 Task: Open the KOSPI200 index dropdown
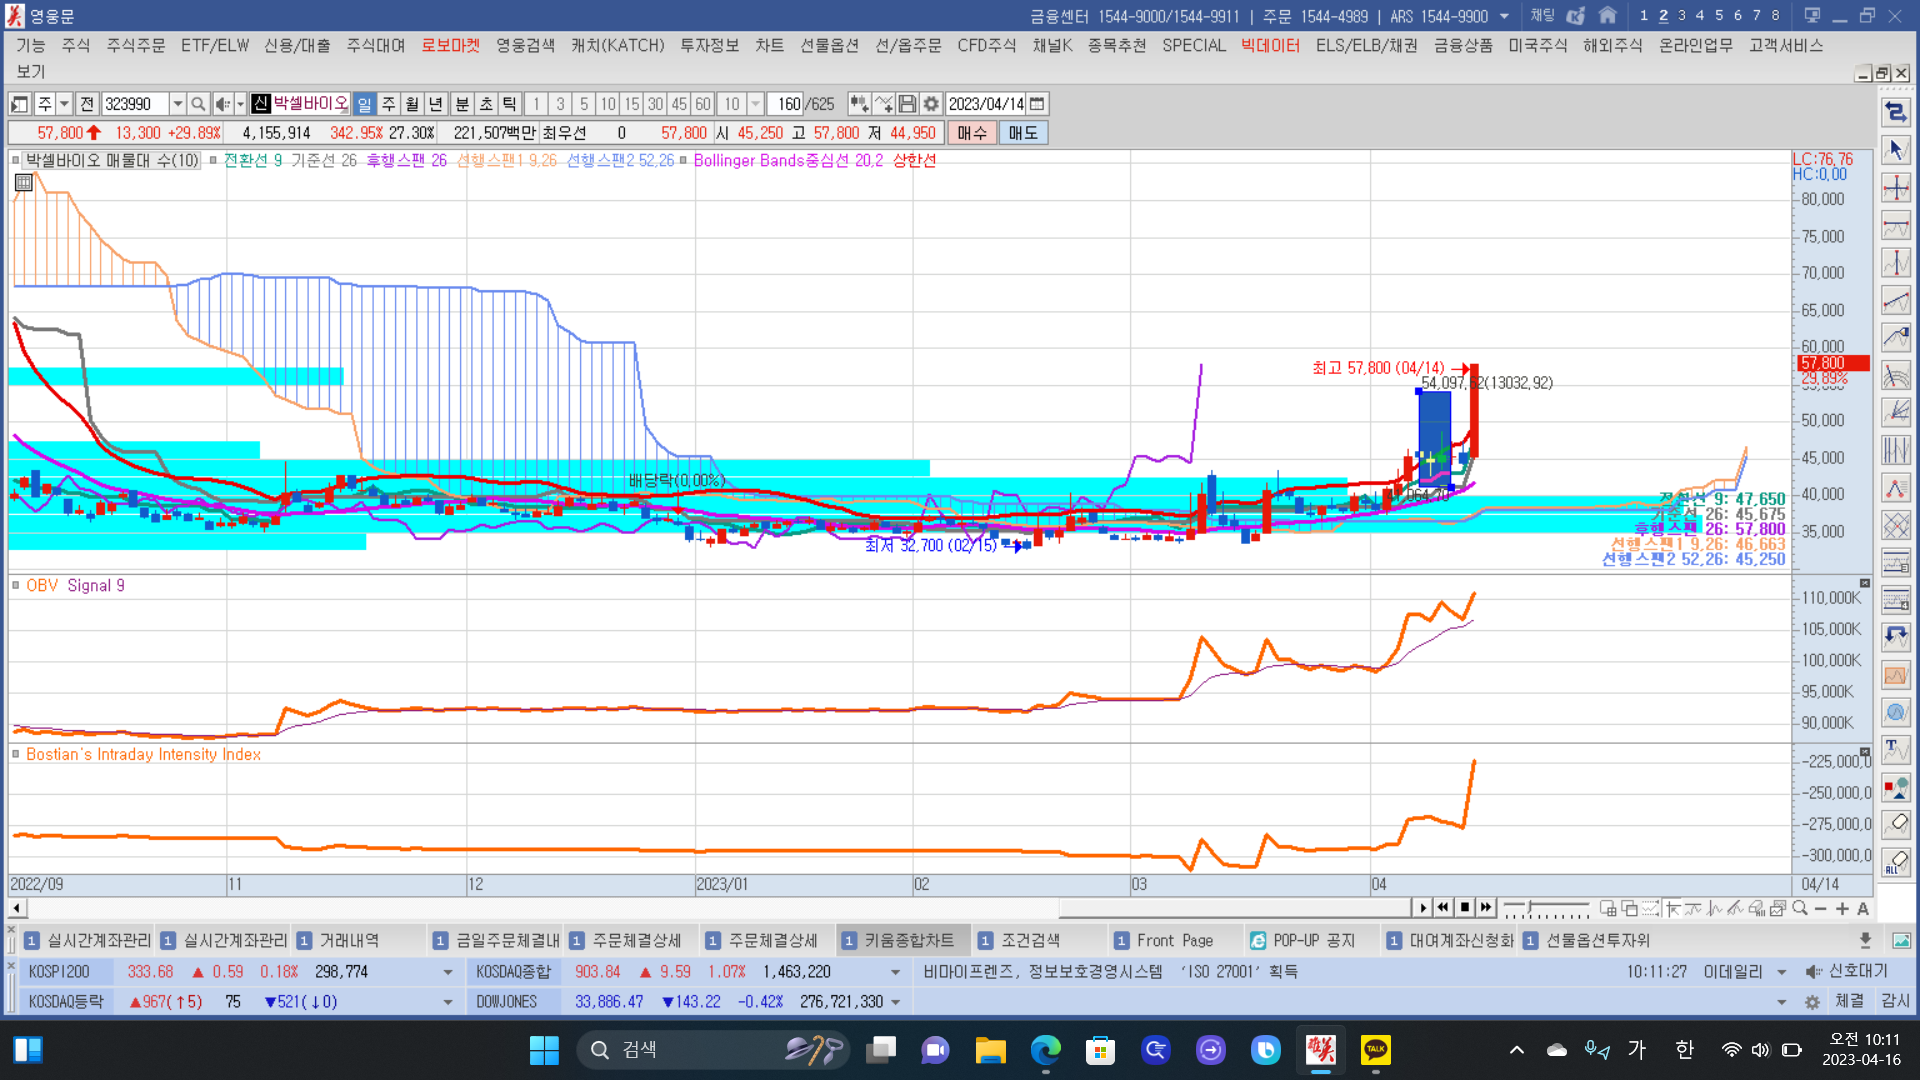pyautogui.click(x=447, y=972)
